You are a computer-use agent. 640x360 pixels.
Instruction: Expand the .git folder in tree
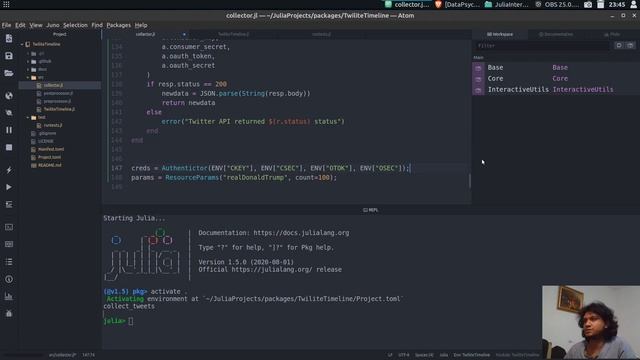[x=28, y=53]
